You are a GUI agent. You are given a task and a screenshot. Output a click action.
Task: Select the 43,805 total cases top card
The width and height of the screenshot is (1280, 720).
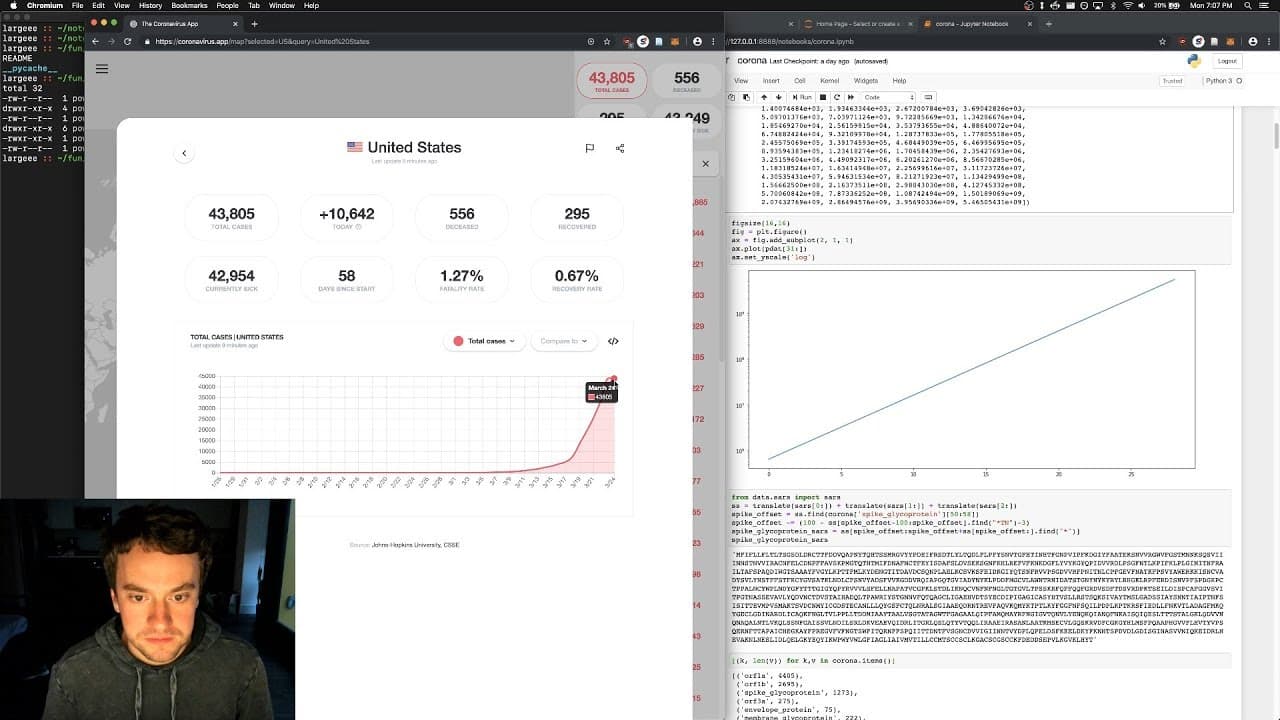coord(611,80)
